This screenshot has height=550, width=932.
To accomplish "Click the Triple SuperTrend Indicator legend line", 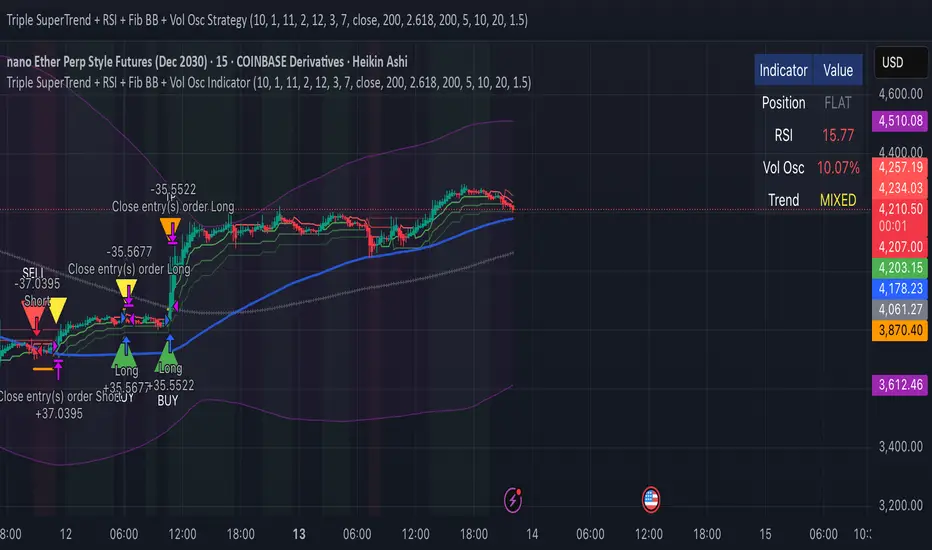I will pyautogui.click(x=269, y=83).
